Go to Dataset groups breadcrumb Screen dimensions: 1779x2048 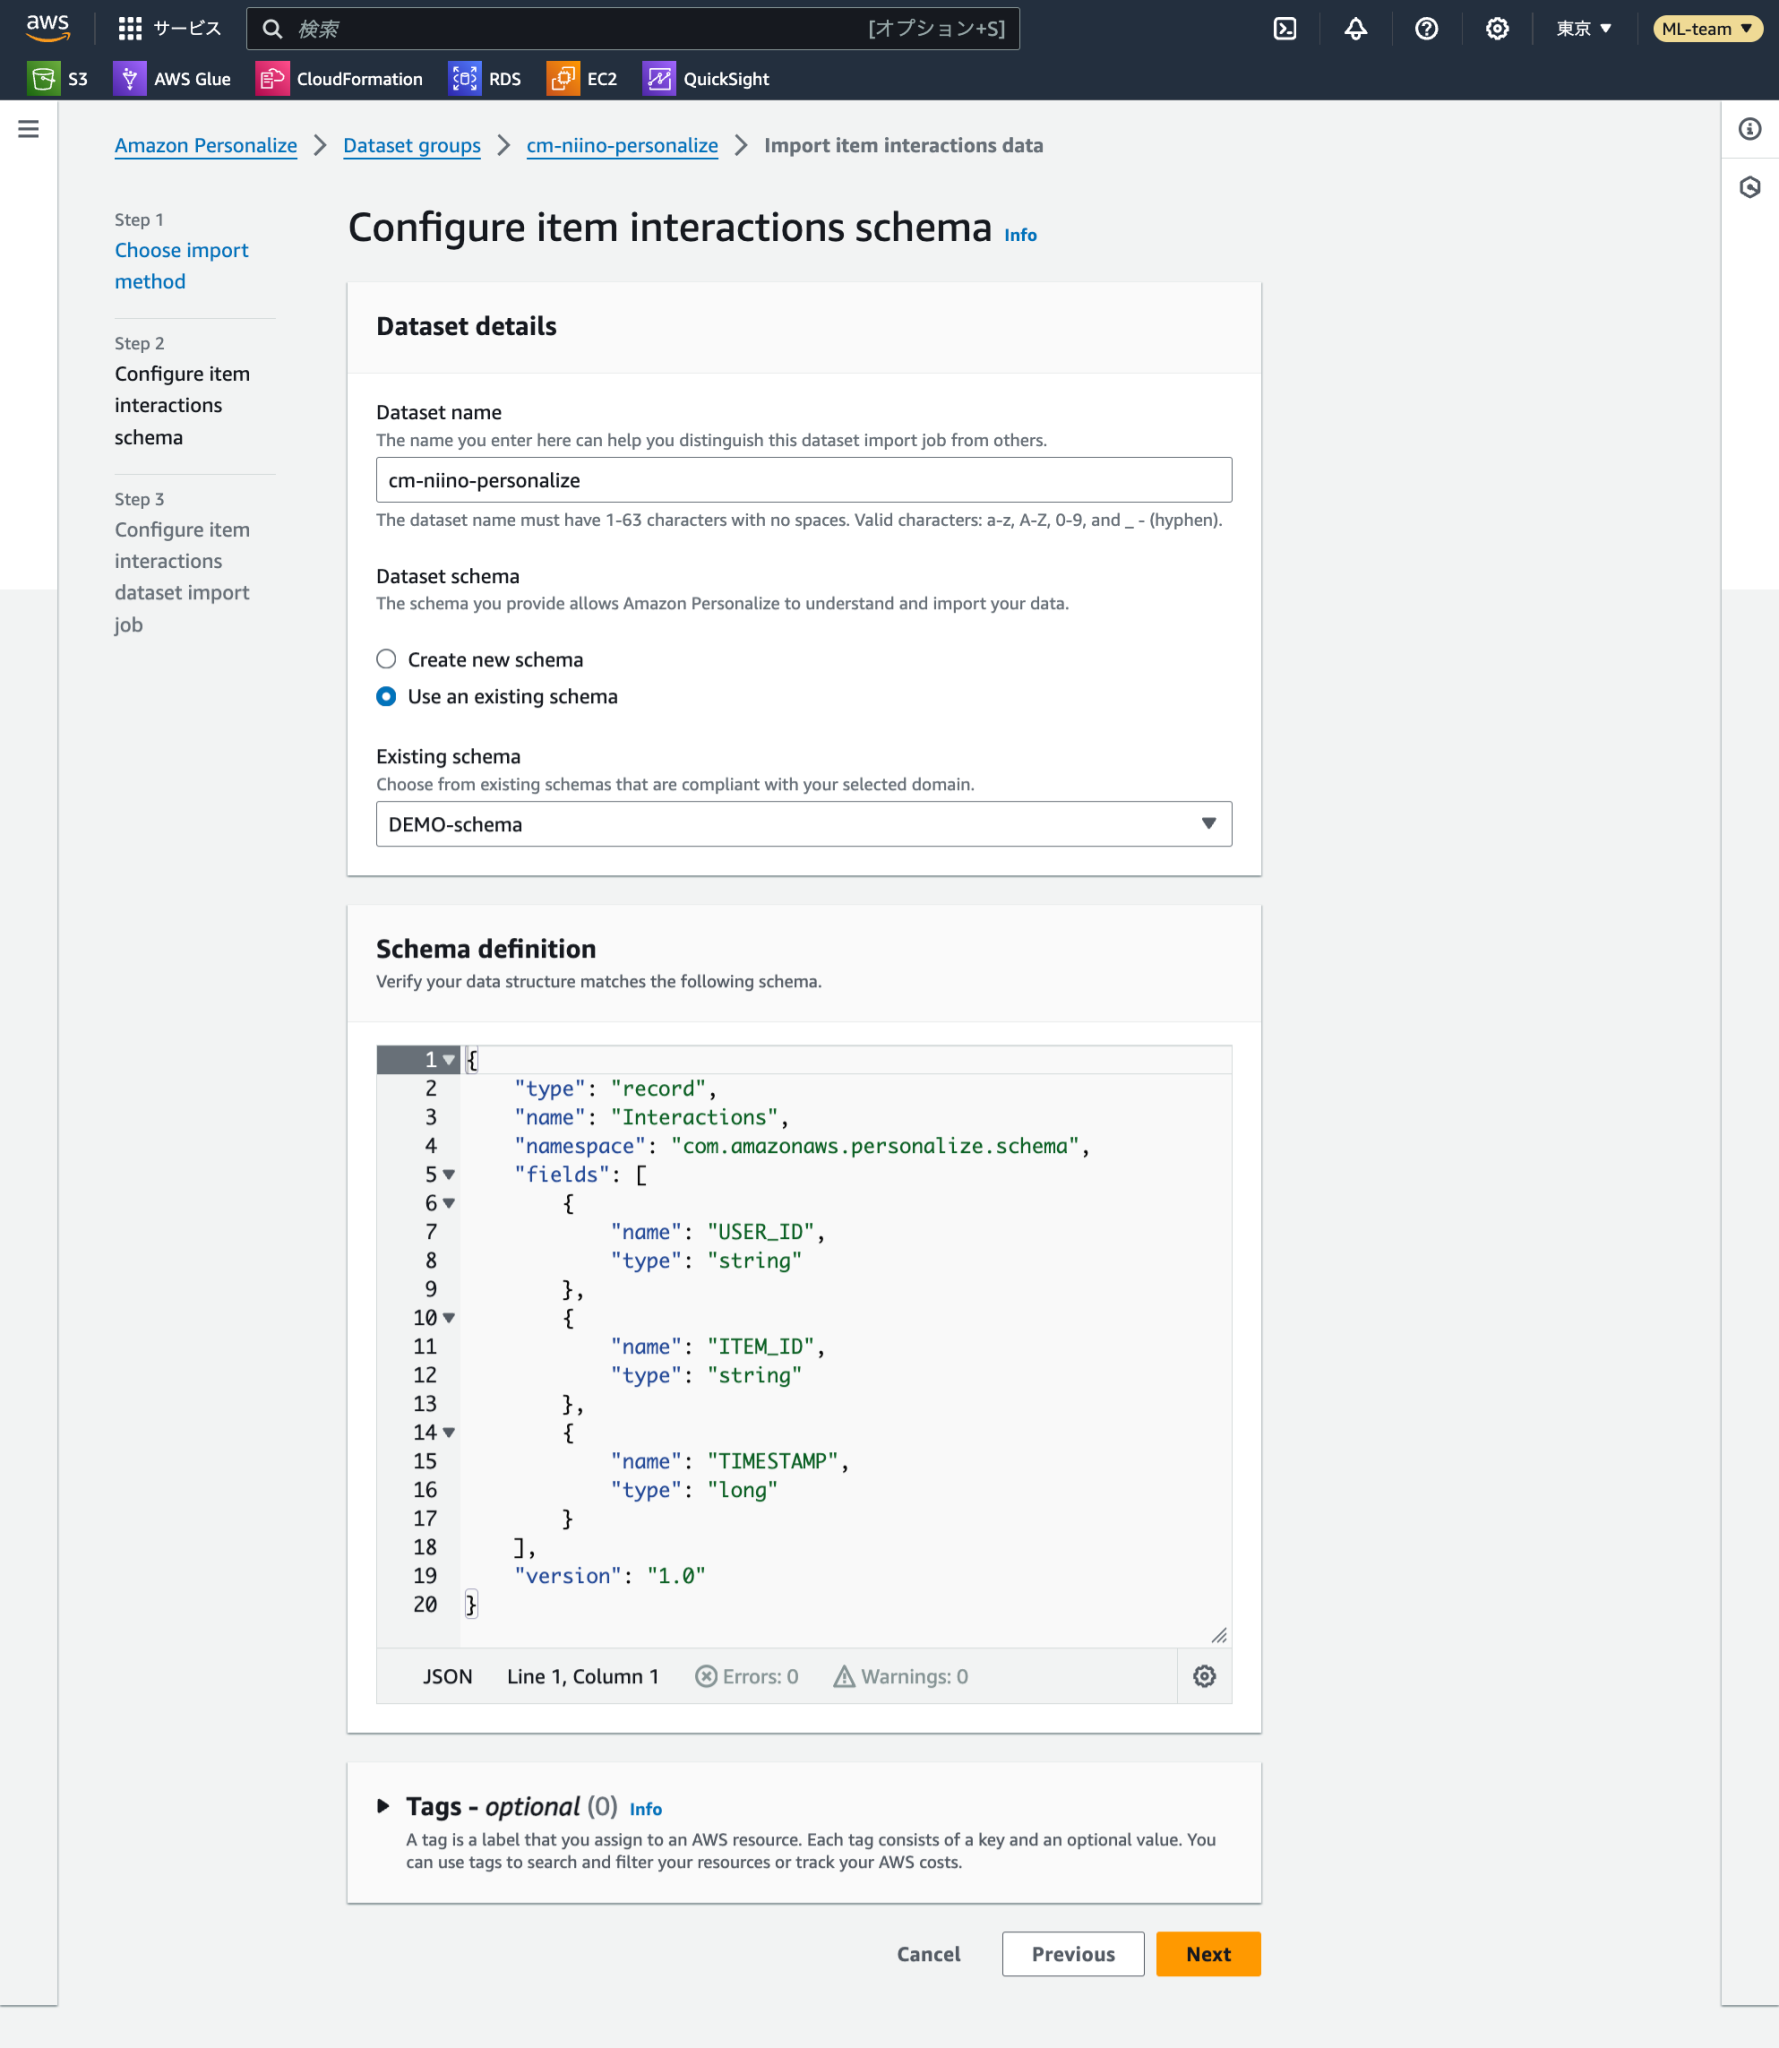[411, 146]
